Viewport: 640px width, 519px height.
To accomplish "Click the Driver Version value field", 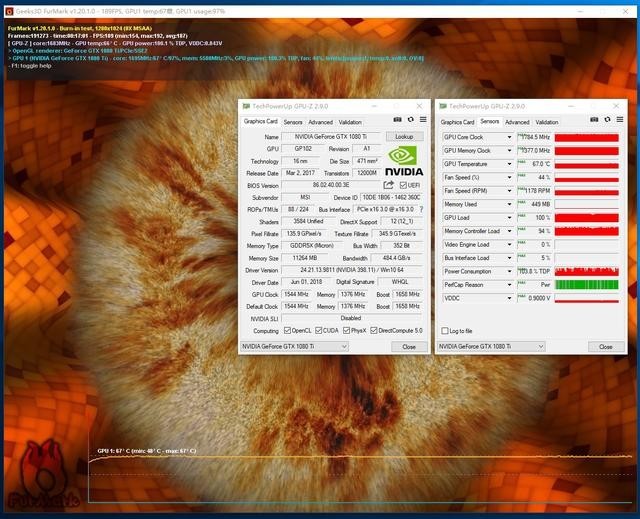I will pyautogui.click(x=352, y=270).
